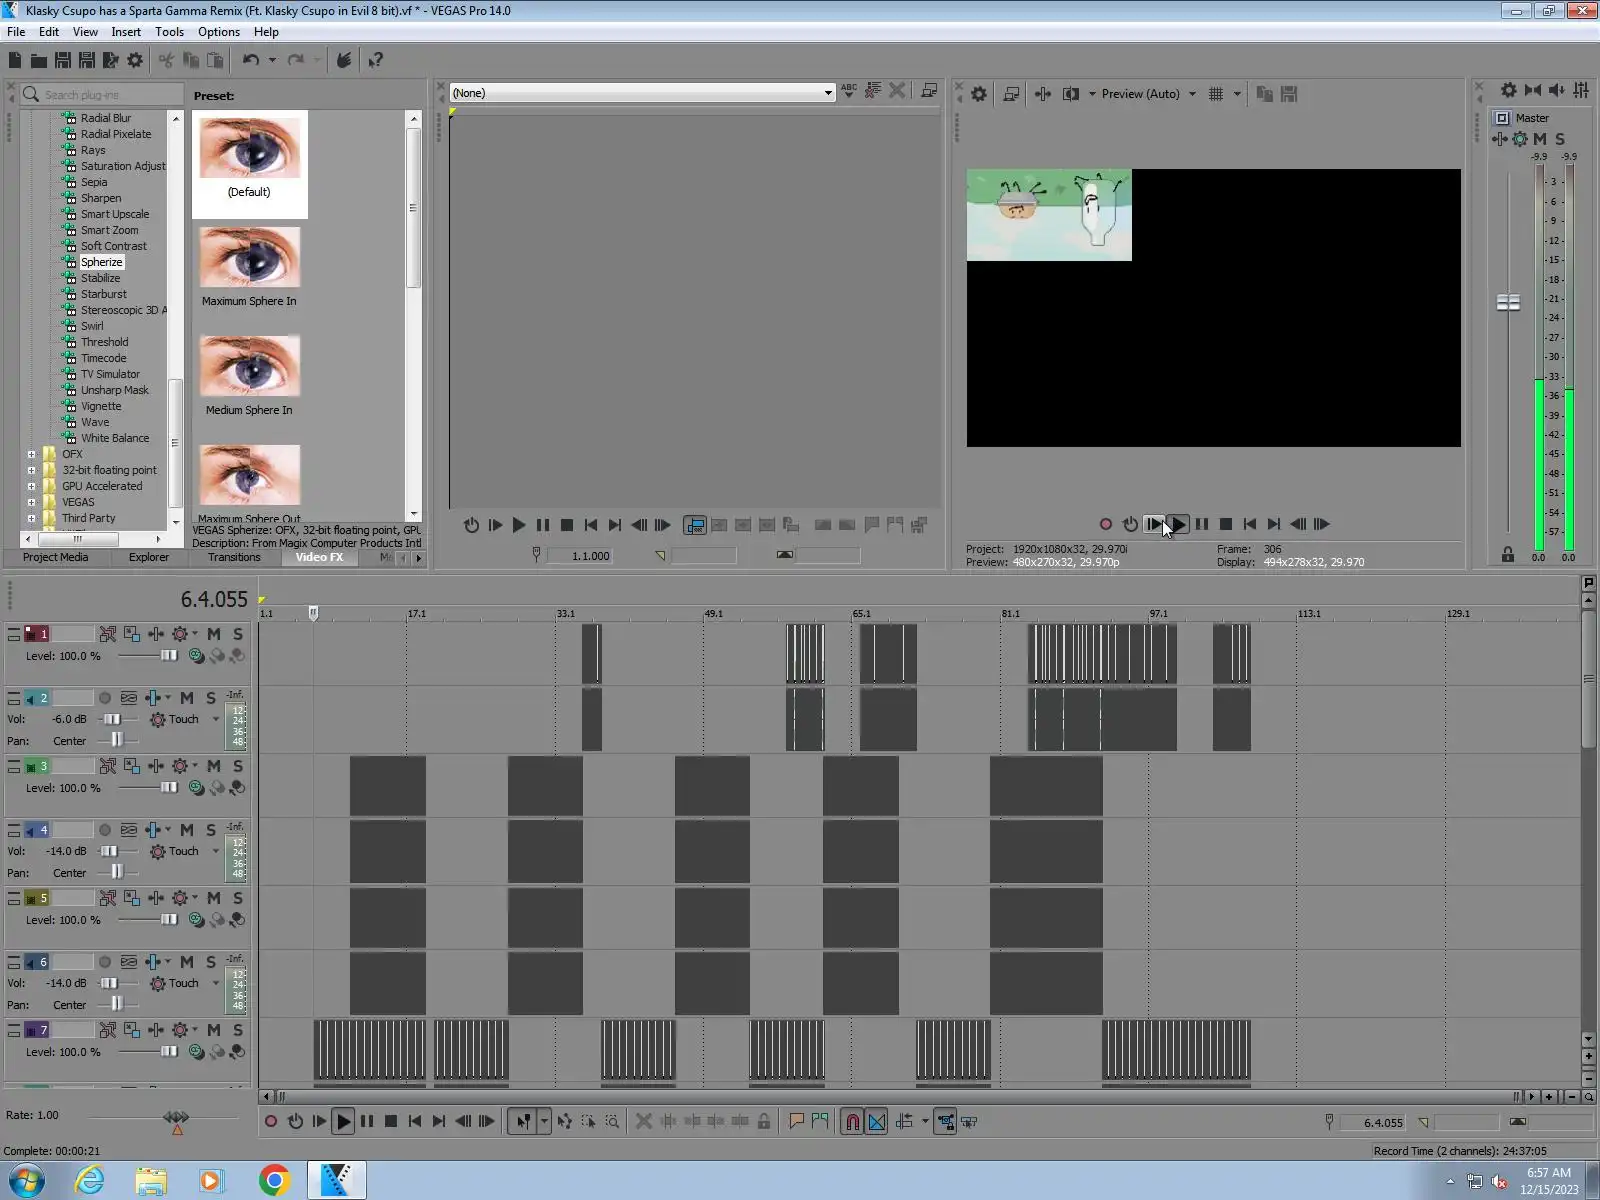Solo the Master bus
Screen dimensions: 1600x1200
point(1560,139)
